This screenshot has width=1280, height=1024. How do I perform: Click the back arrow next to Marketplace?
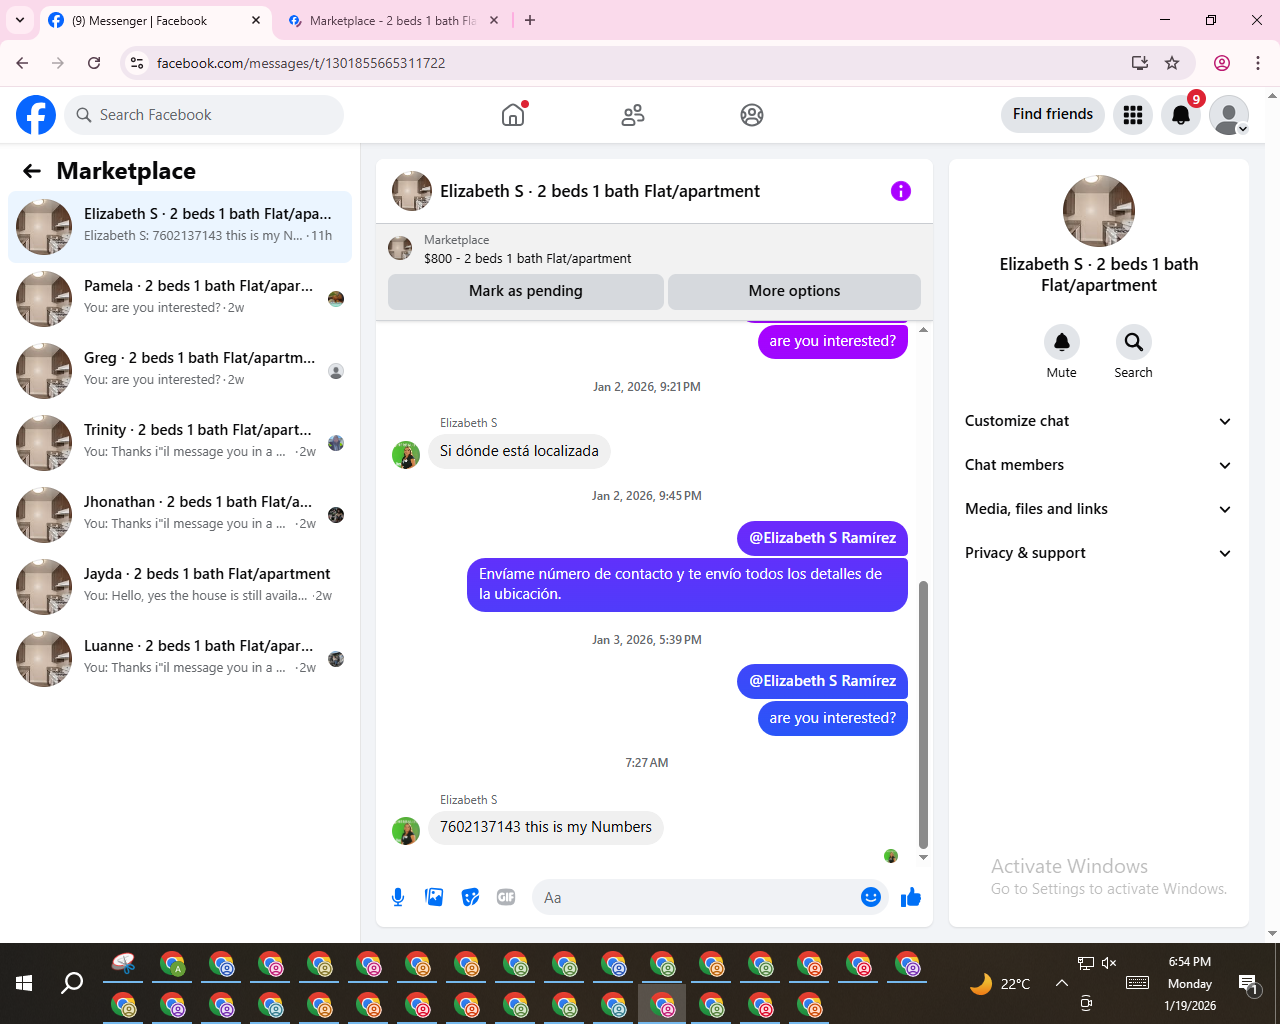click(32, 171)
